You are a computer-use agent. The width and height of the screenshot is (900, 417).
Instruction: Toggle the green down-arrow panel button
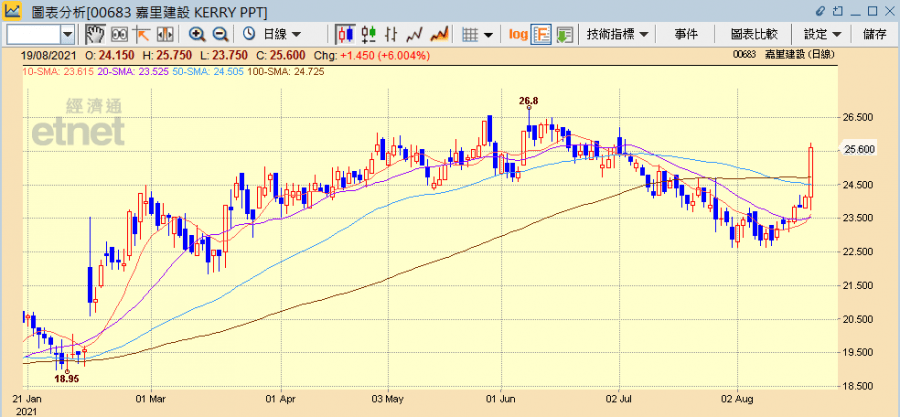click(564, 34)
